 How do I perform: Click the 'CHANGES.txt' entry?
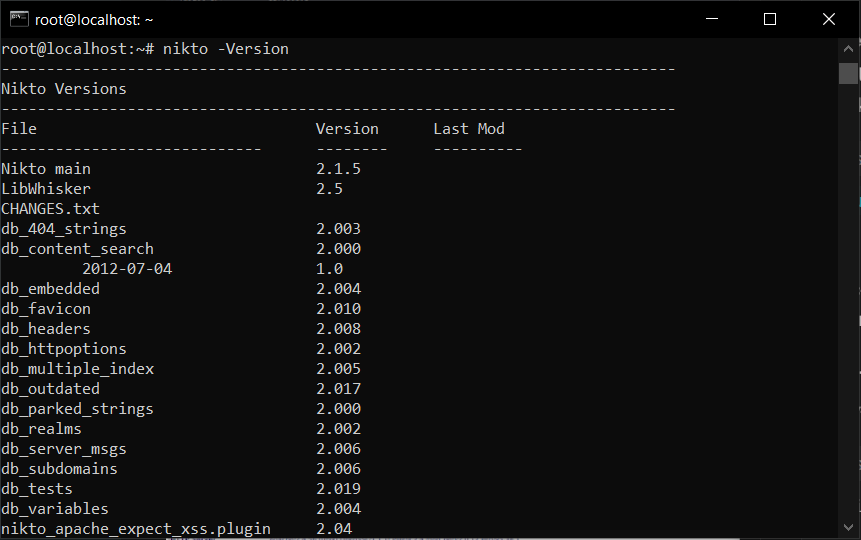[x=51, y=209]
